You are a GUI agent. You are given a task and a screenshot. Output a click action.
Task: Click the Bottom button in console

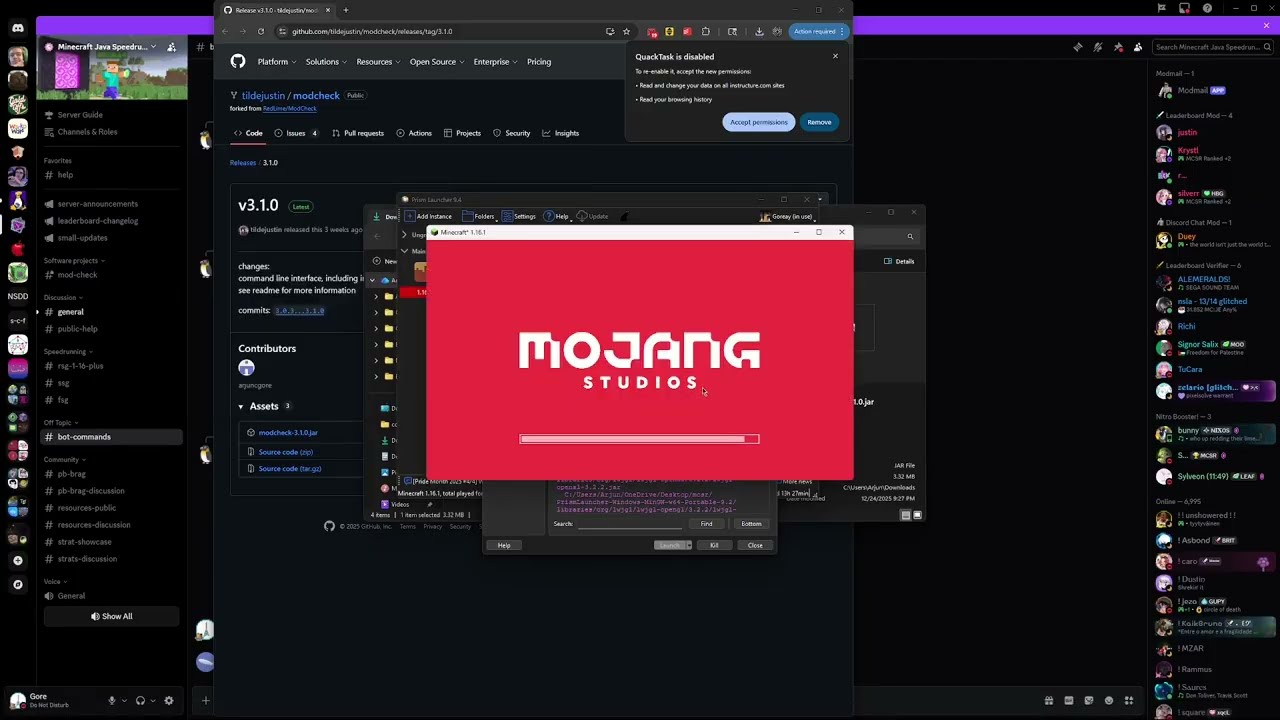coord(751,524)
